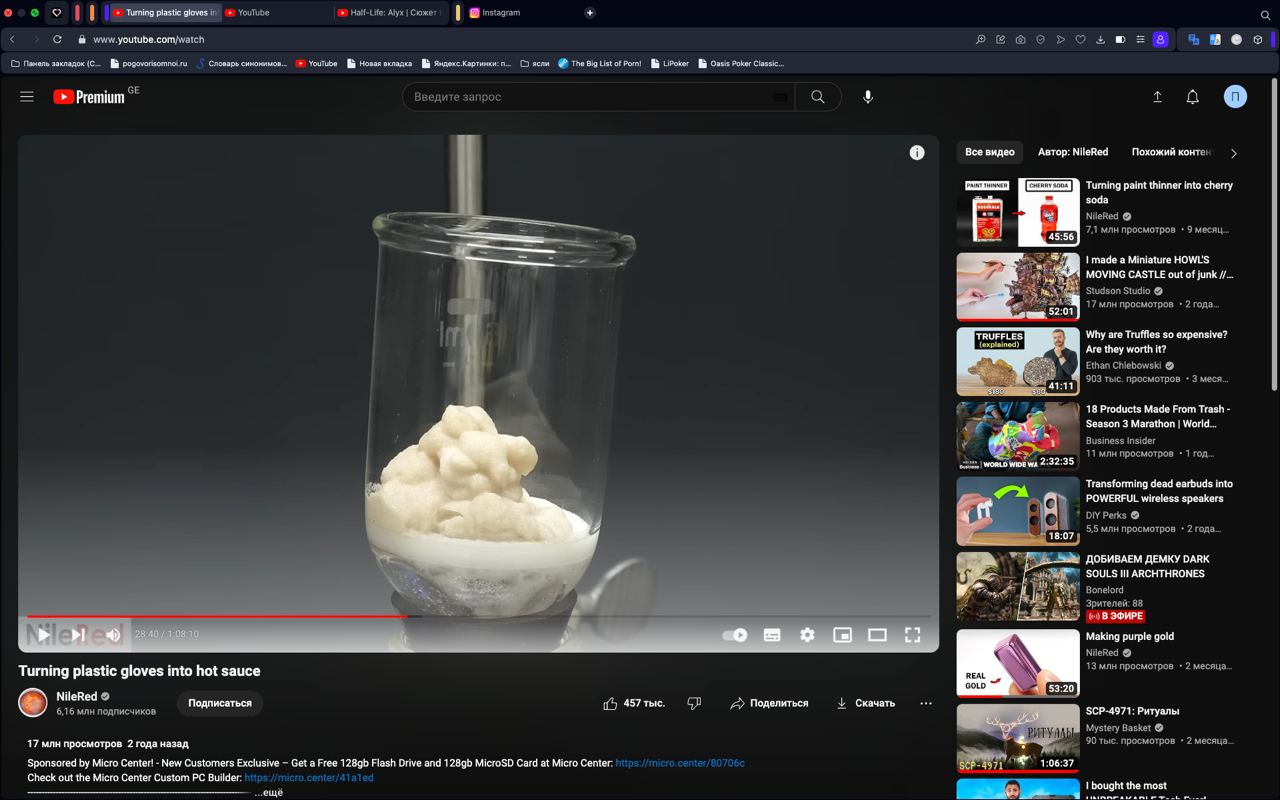
Task: Open the NileRed channel name link
Action: click(77, 696)
